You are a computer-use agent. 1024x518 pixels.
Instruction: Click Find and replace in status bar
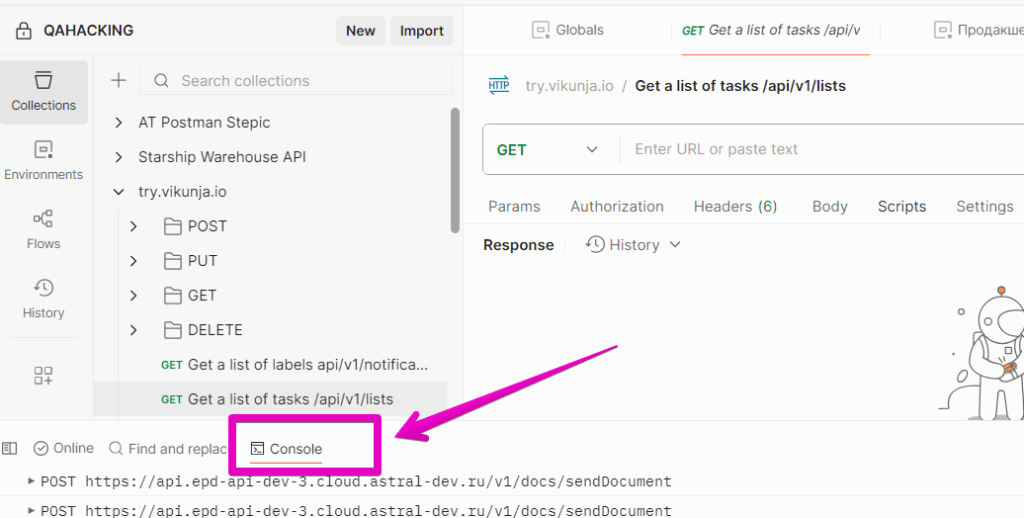click(x=168, y=449)
